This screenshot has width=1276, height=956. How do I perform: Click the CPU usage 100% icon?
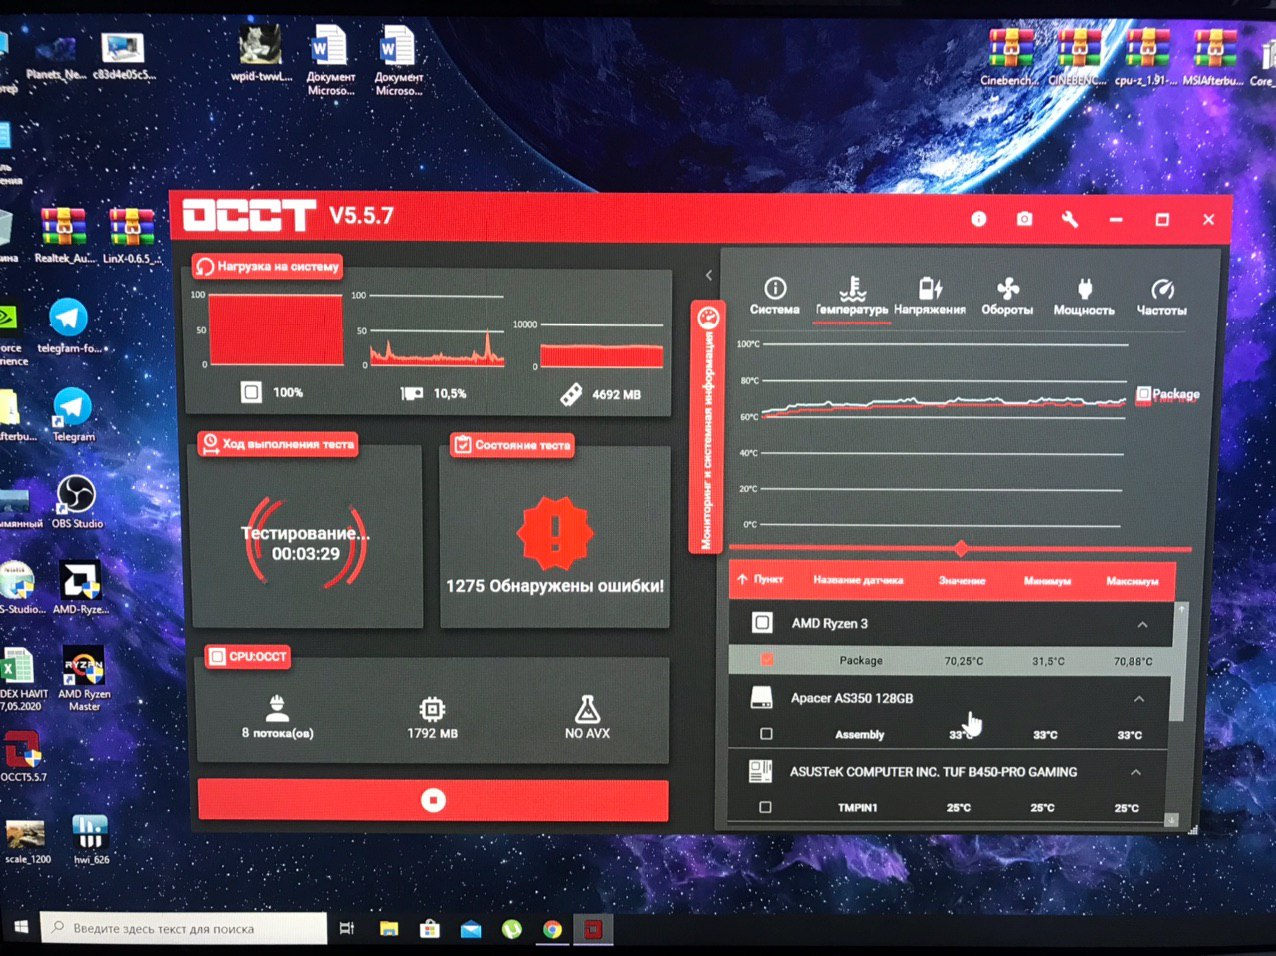[251, 392]
